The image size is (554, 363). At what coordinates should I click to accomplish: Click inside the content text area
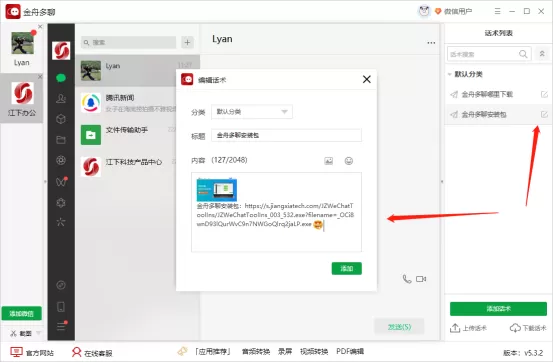[x=276, y=212]
